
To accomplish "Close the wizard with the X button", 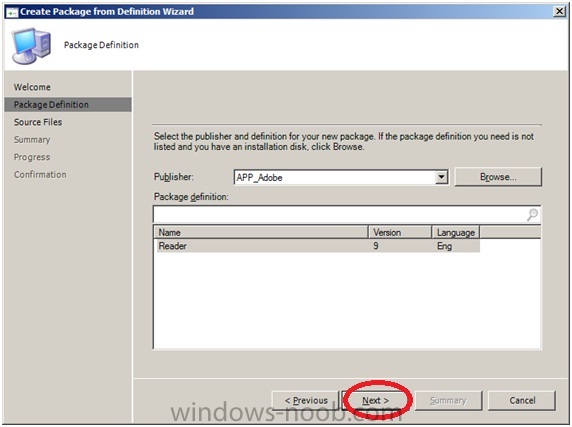I will (x=559, y=11).
